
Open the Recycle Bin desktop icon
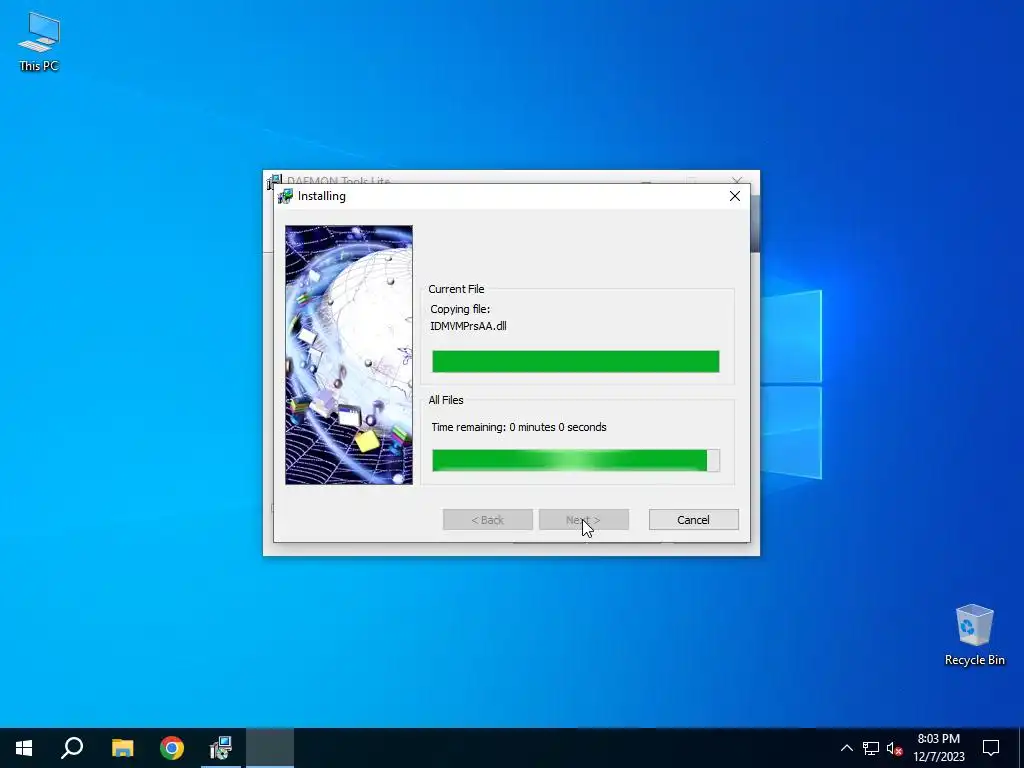[x=974, y=635]
